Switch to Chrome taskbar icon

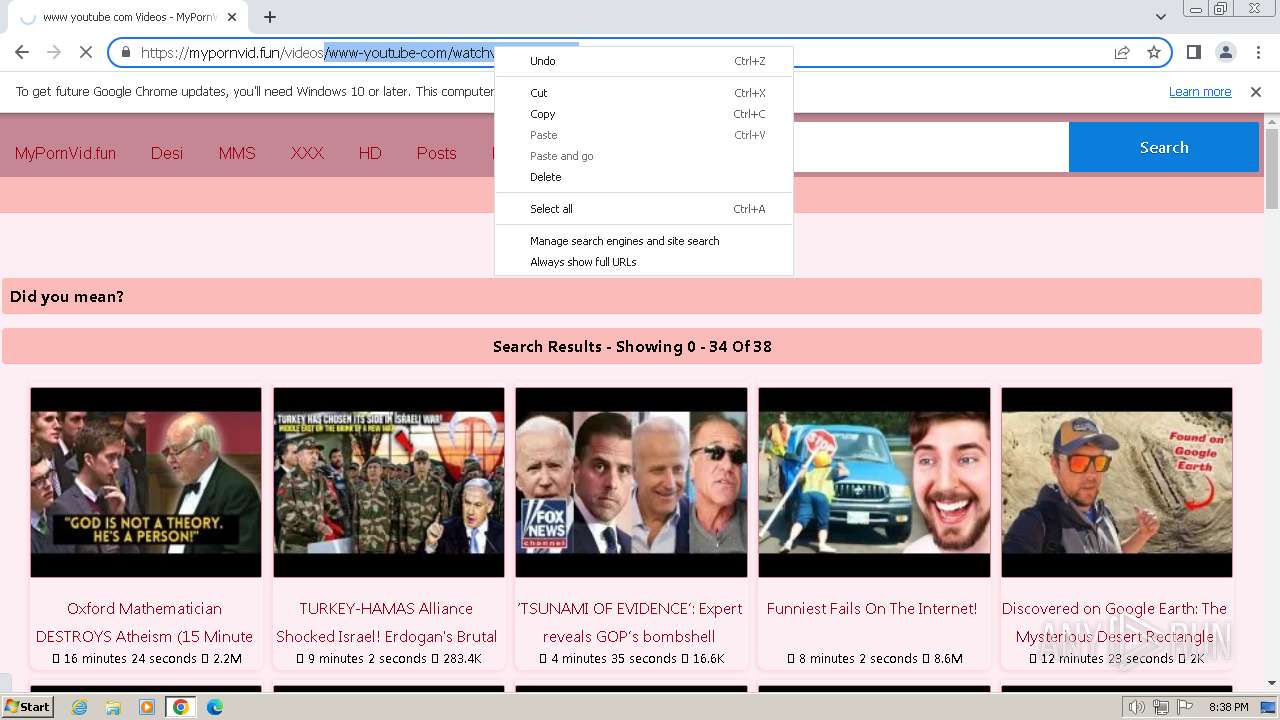click(x=181, y=707)
